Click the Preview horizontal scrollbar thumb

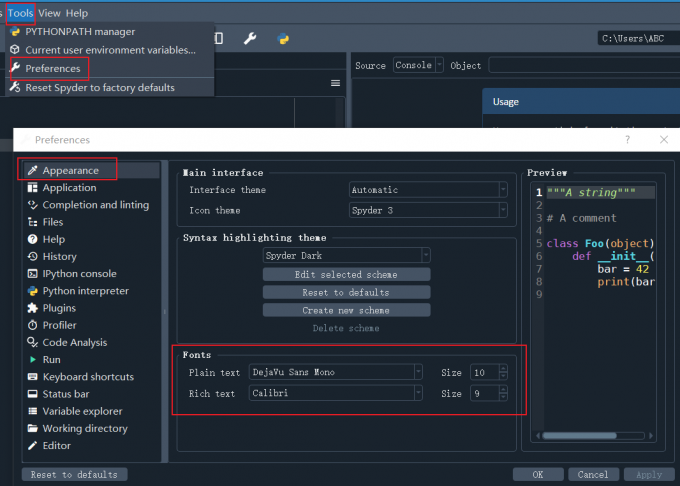[x=579, y=436]
